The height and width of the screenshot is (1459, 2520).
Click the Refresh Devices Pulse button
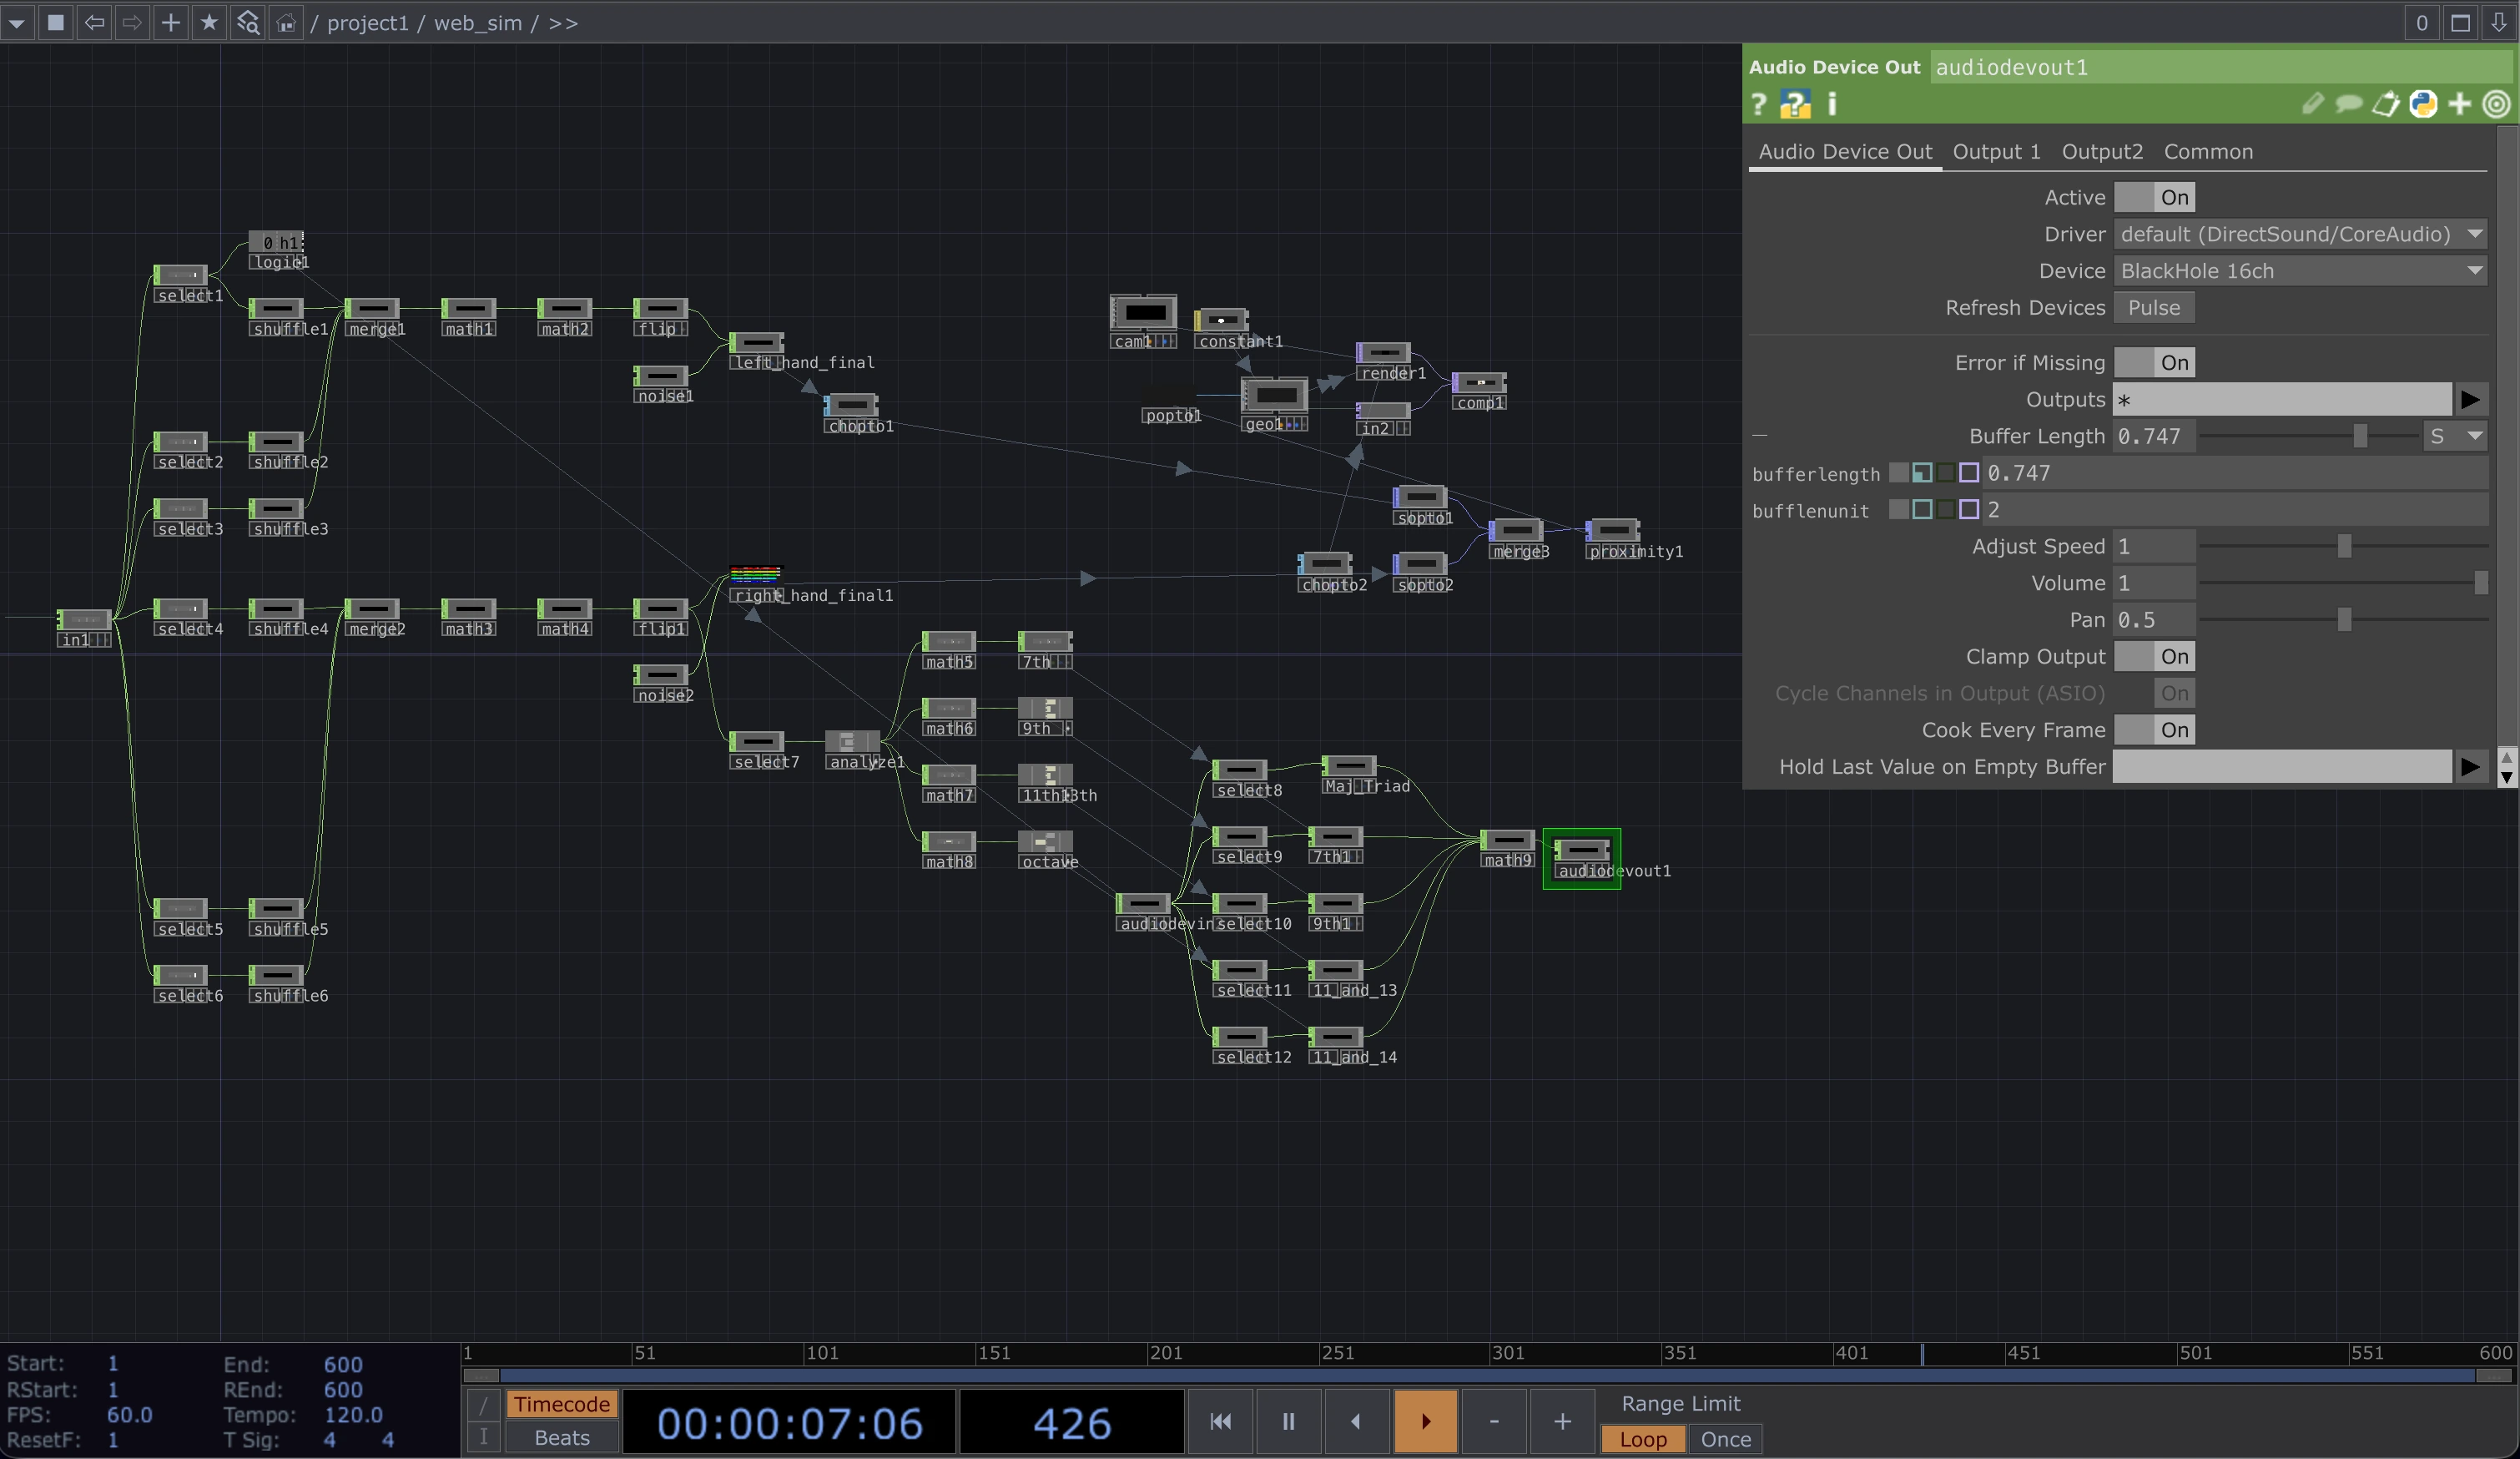[2154, 308]
